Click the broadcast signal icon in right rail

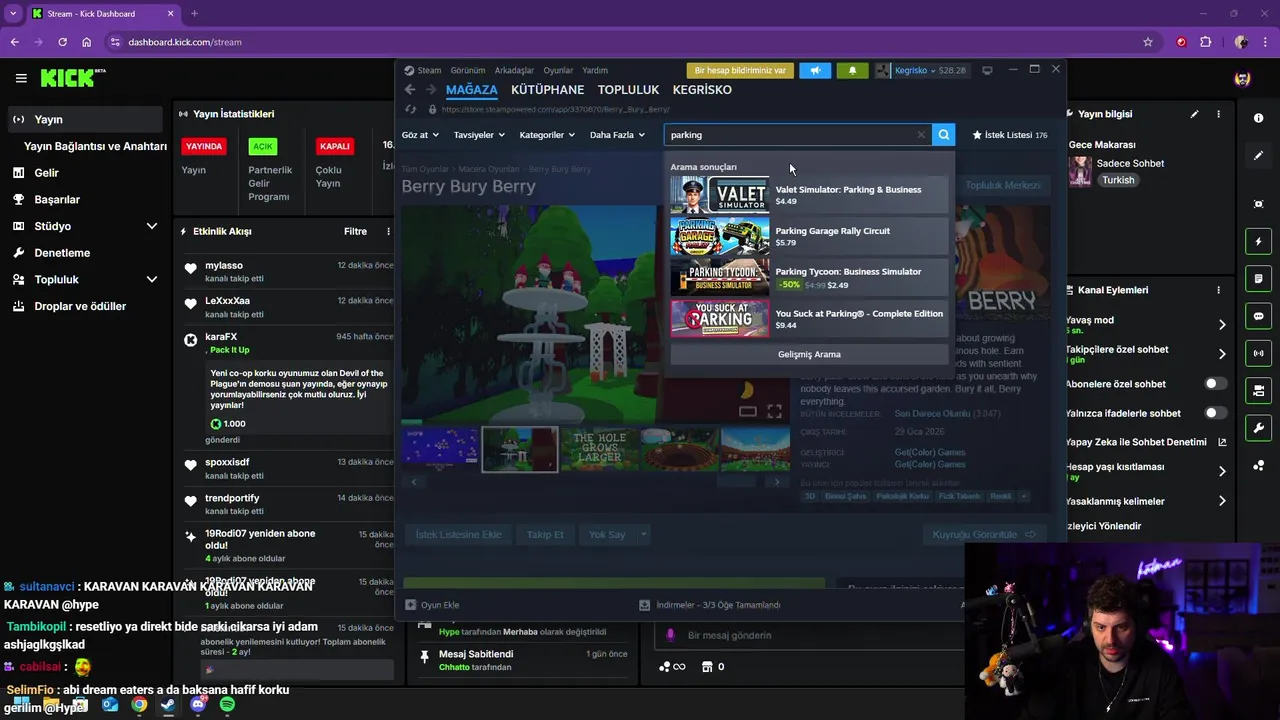click(x=1258, y=353)
